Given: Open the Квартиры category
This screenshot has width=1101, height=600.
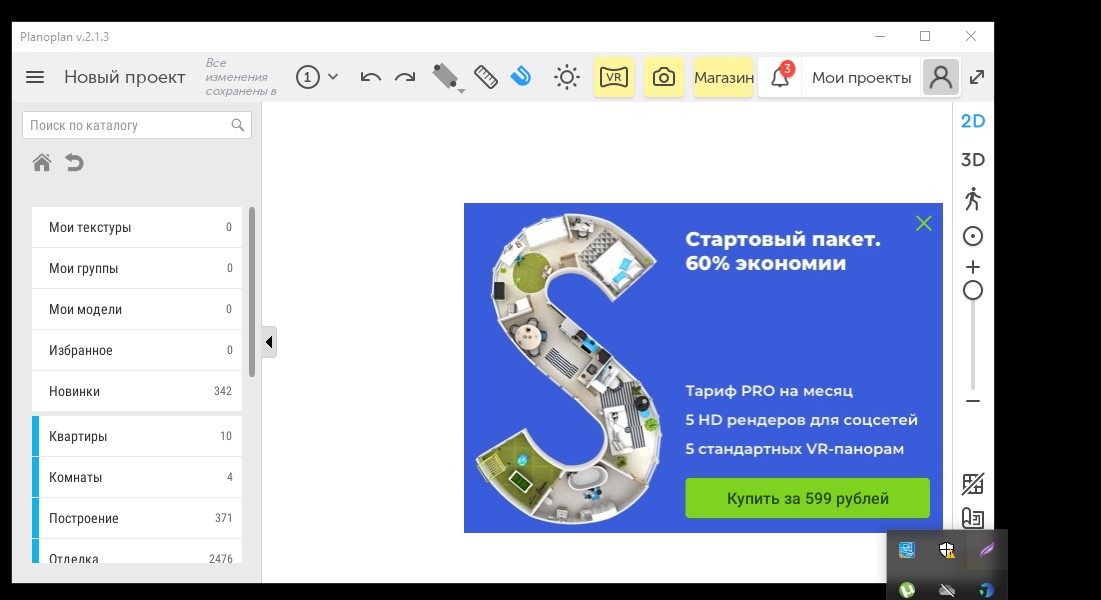Looking at the screenshot, I should coord(137,436).
